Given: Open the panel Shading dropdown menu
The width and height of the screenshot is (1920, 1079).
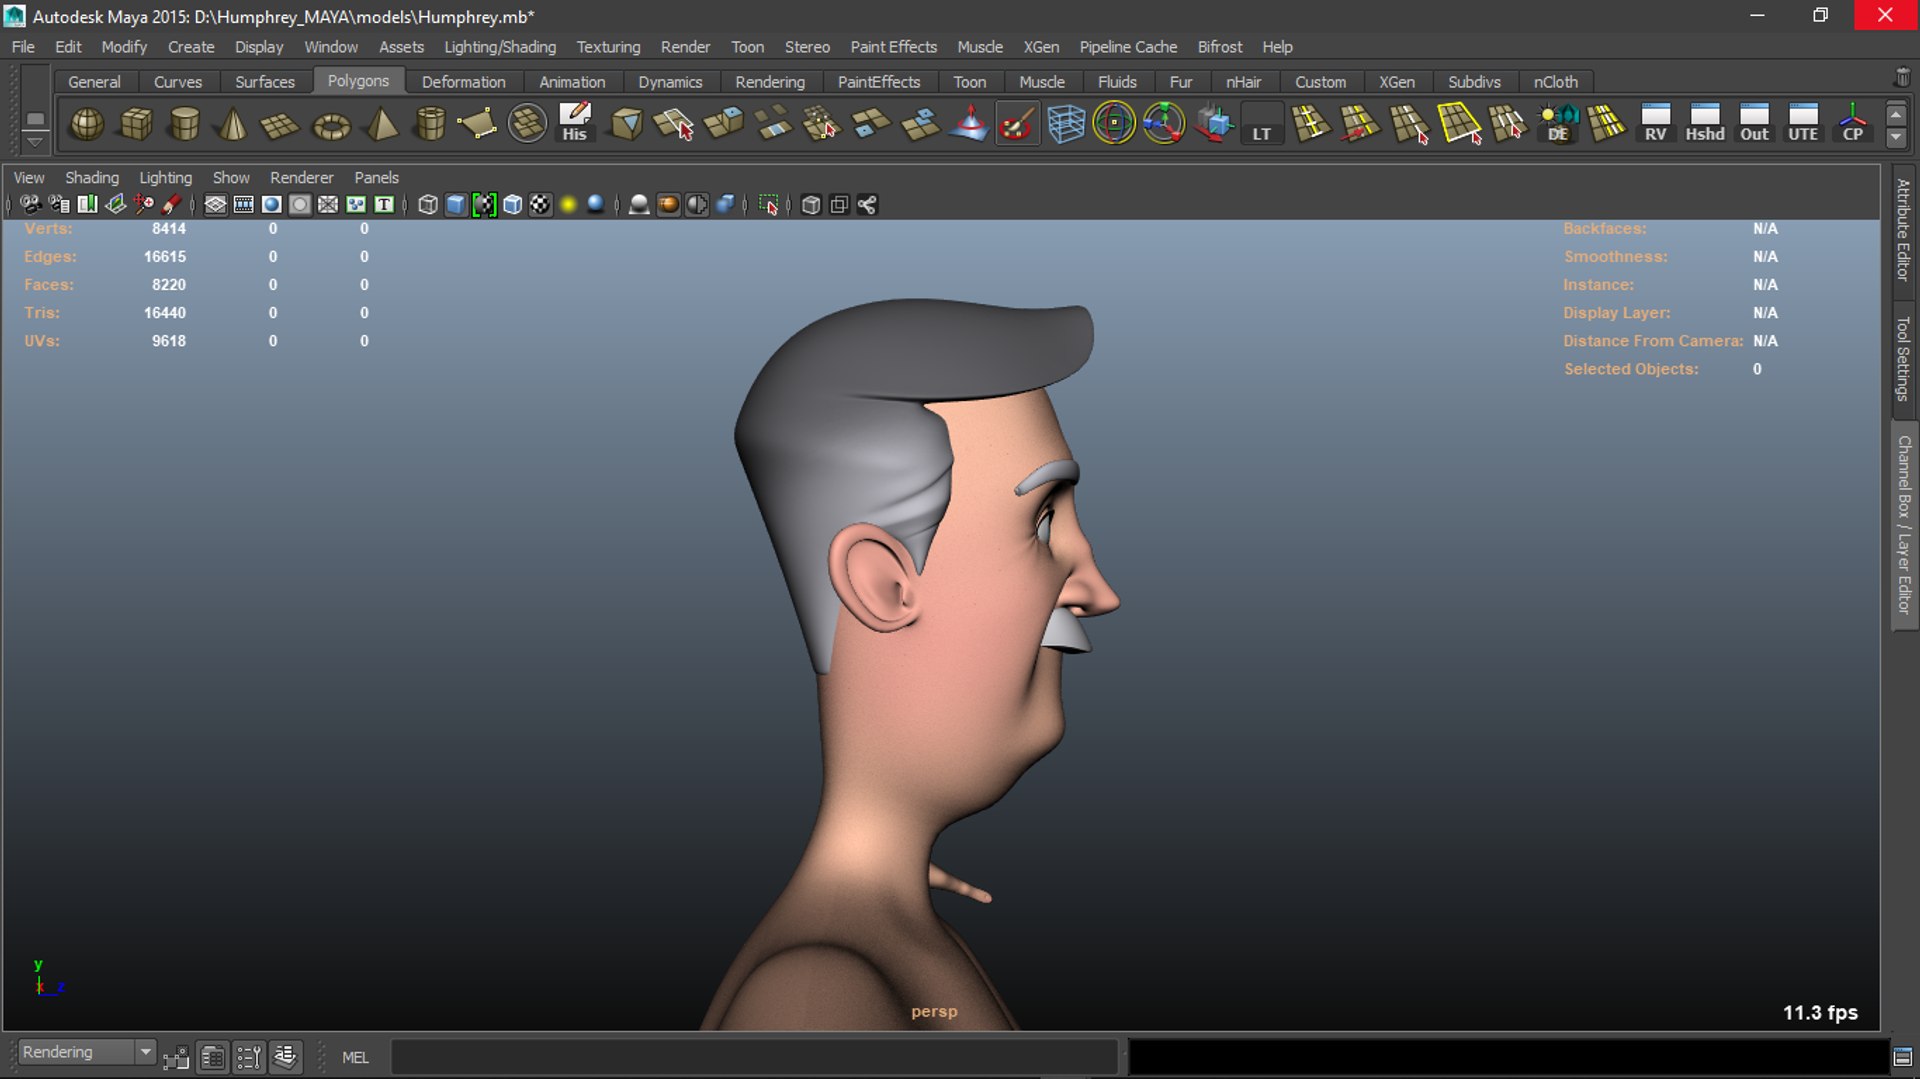Looking at the screenshot, I should point(92,177).
